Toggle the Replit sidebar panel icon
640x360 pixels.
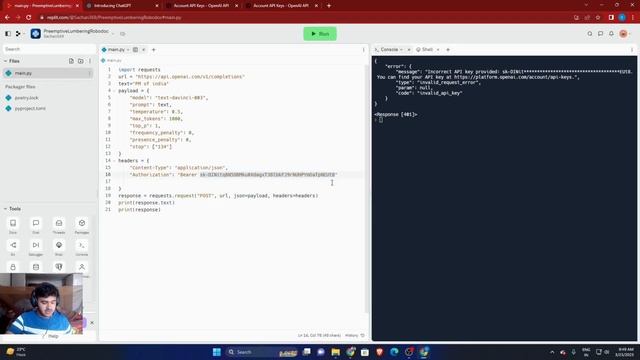pos(8,34)
